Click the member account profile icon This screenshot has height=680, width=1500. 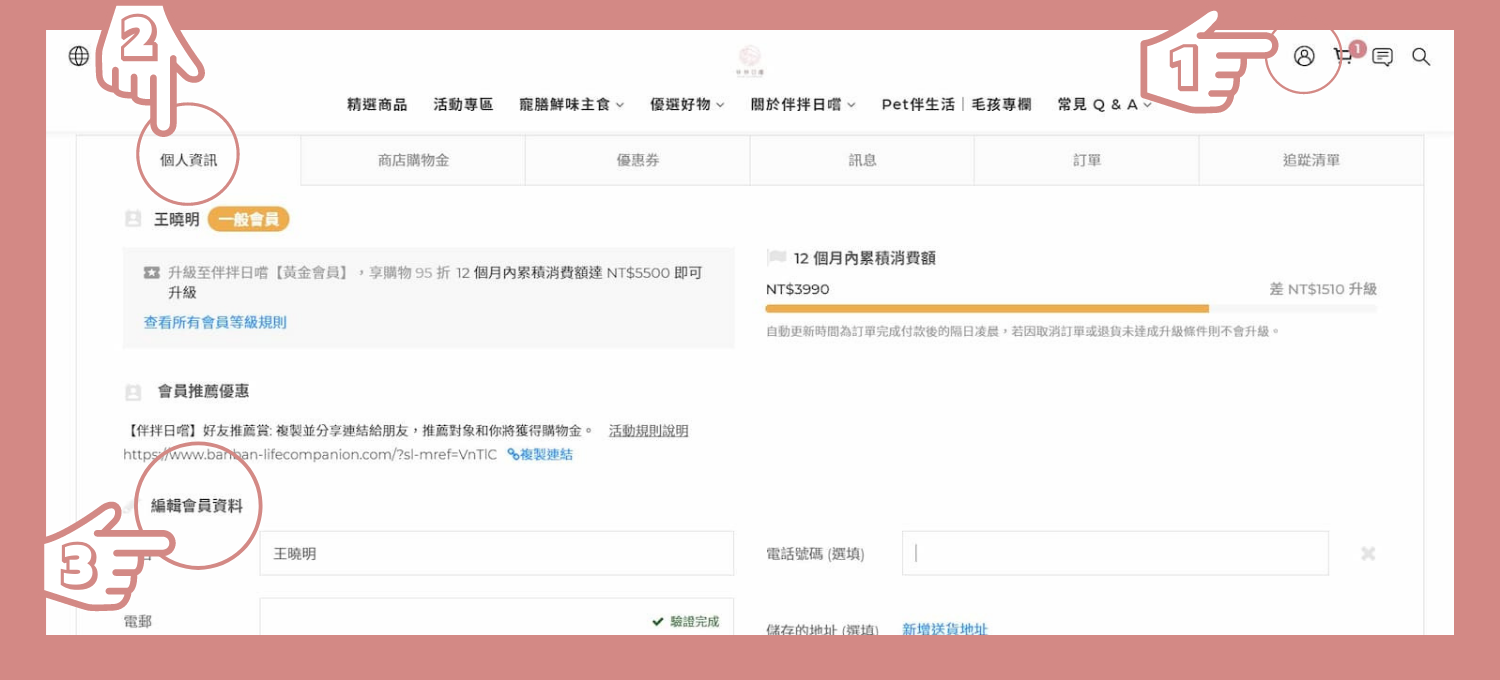click(1304, 56)
